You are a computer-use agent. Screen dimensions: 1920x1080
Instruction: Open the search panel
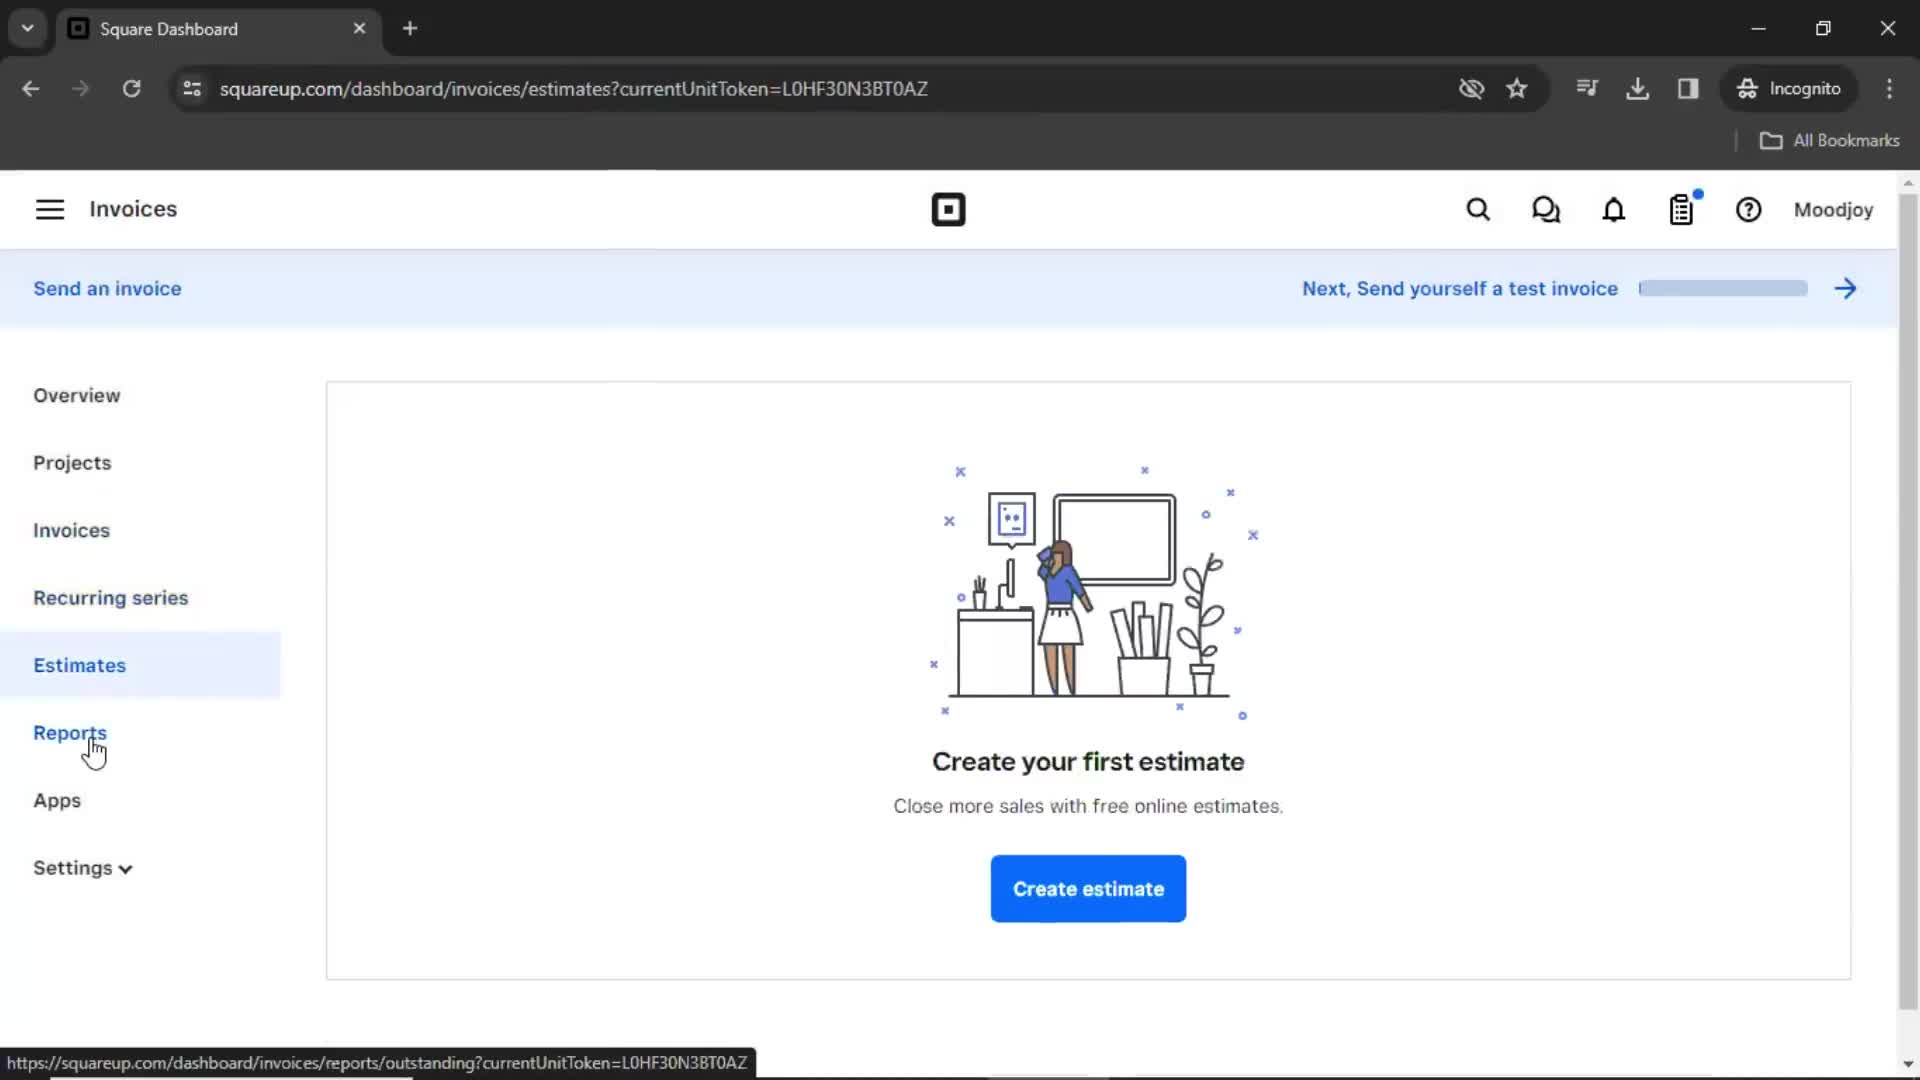(1477, 210)
